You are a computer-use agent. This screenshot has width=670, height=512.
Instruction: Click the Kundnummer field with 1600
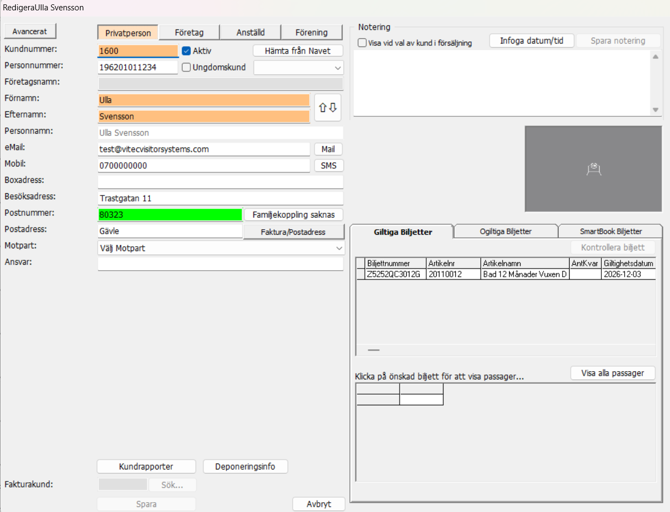(x=138, y=51)
